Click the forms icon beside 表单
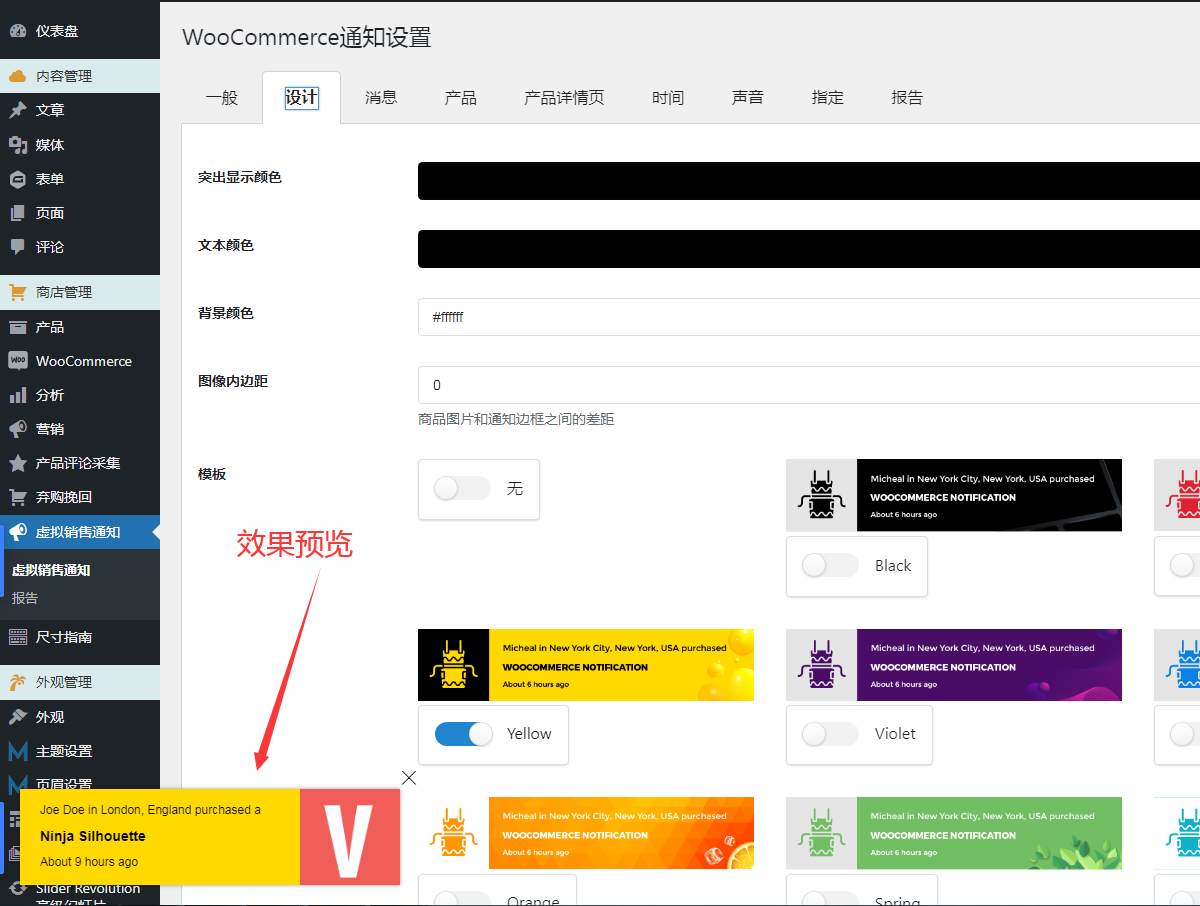Viewport: 1200px width, 906px height. click(x=17, y=179)
